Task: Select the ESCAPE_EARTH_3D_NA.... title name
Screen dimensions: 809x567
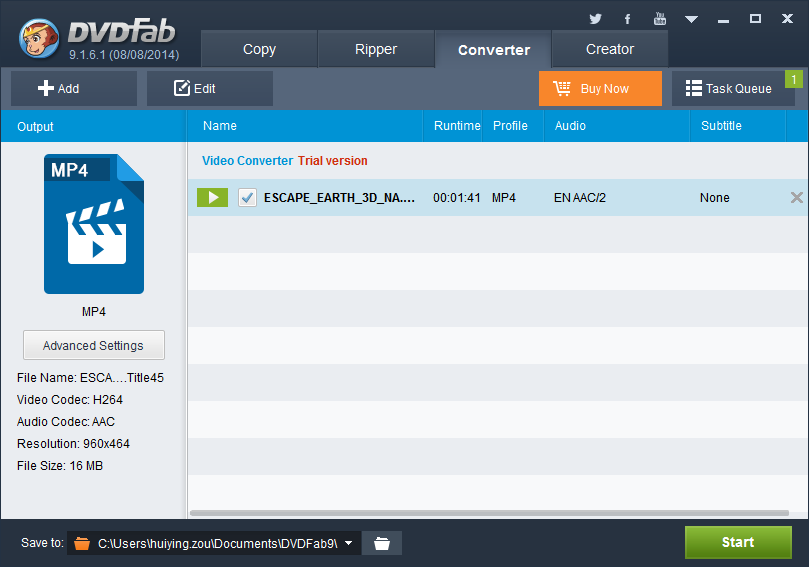Action: [339, 198]
